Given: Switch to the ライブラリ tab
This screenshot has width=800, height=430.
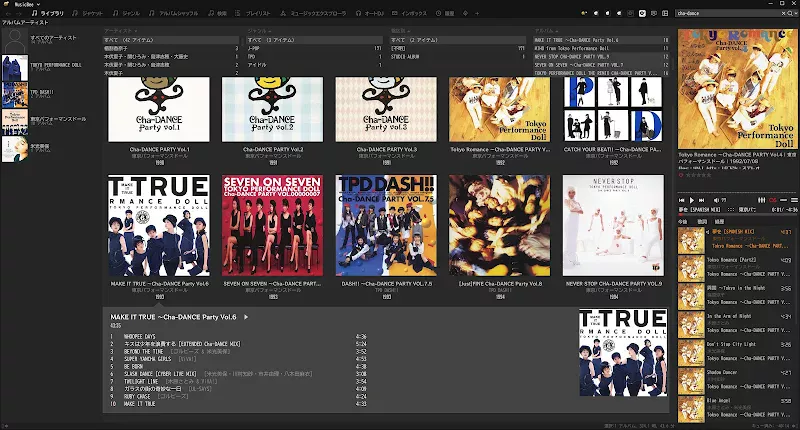Looking at the screenshot, I should 47,13.
